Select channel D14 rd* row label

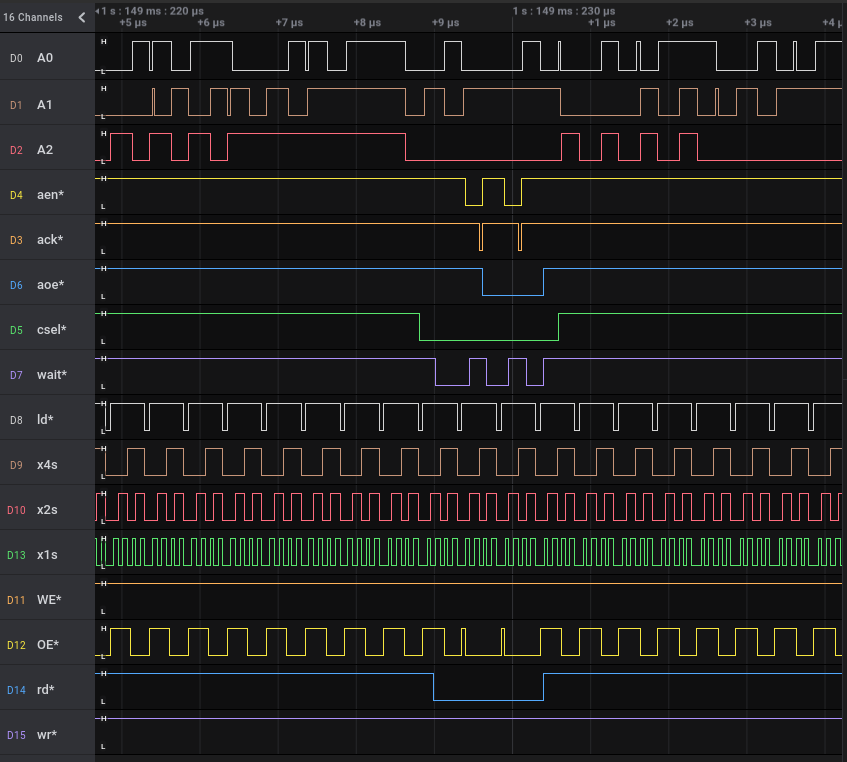click(x=48, y=690)
